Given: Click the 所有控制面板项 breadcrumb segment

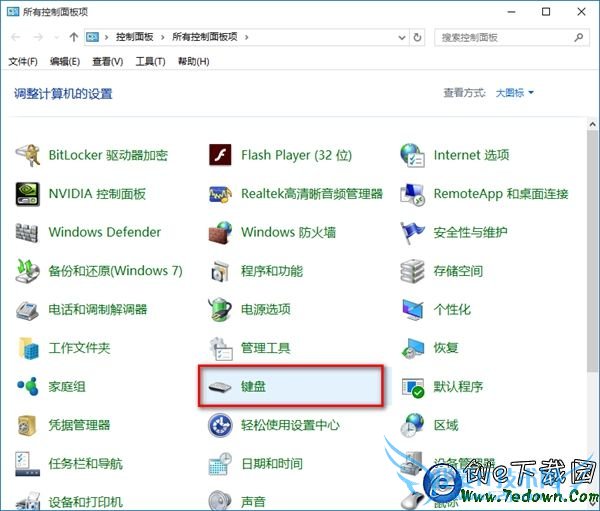Looking at the screenshot, I should 205,37.
